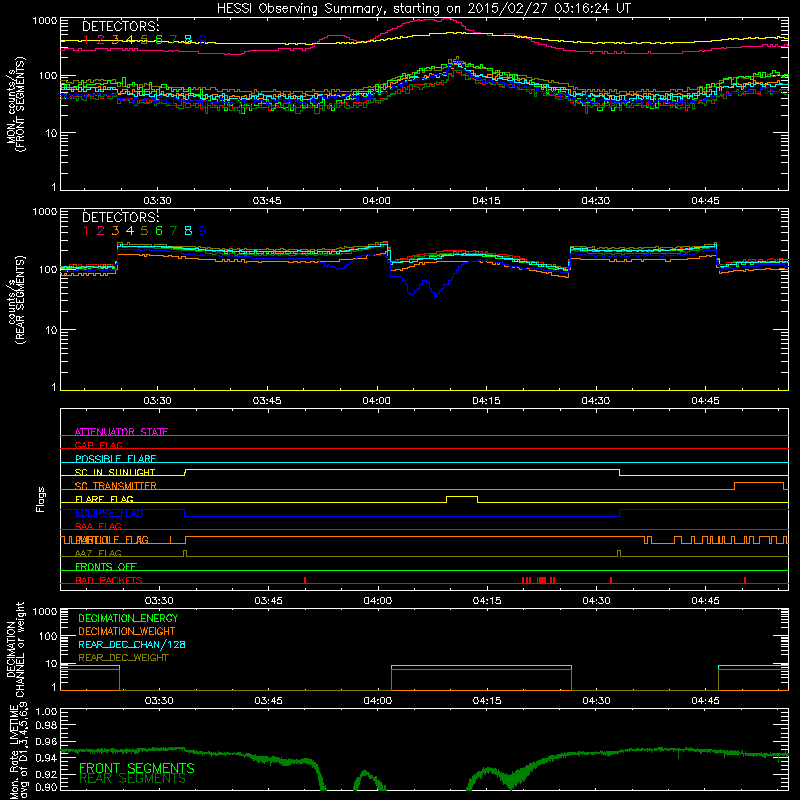Click the POSSIBLE FLARE flag label
Viewport: 800px width, 800px height.
pos(115,459)
